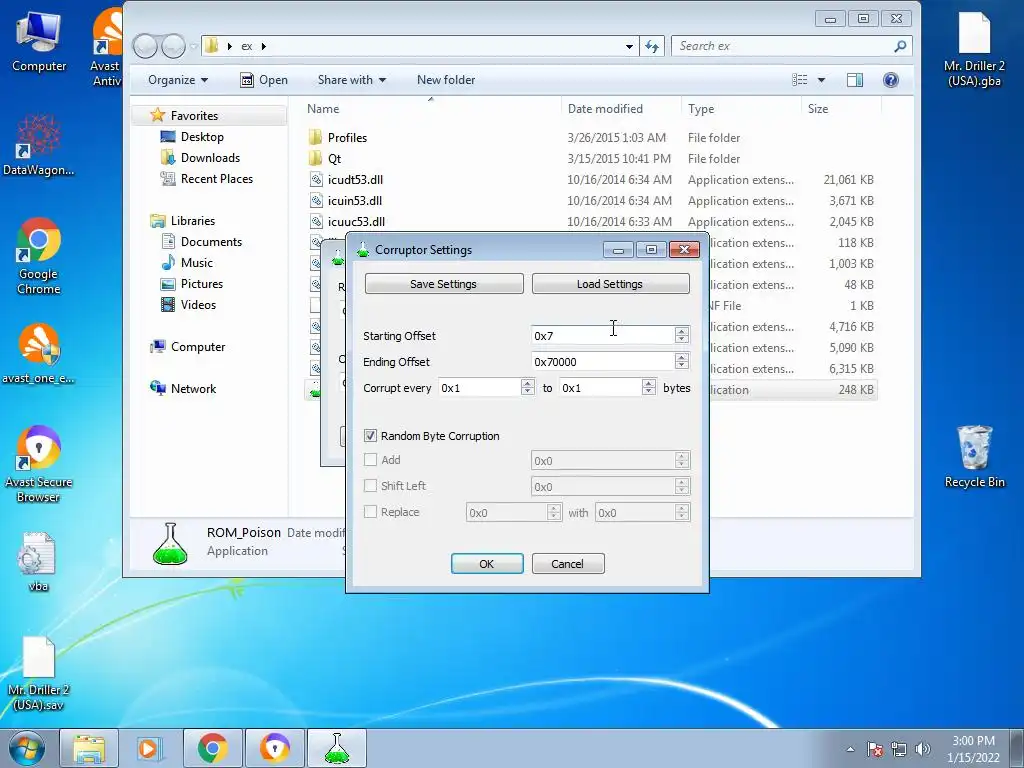Open the volume speaker tray icon
Image resolution: width=1024 pixels, height=768 pixels.
[923, 749]
